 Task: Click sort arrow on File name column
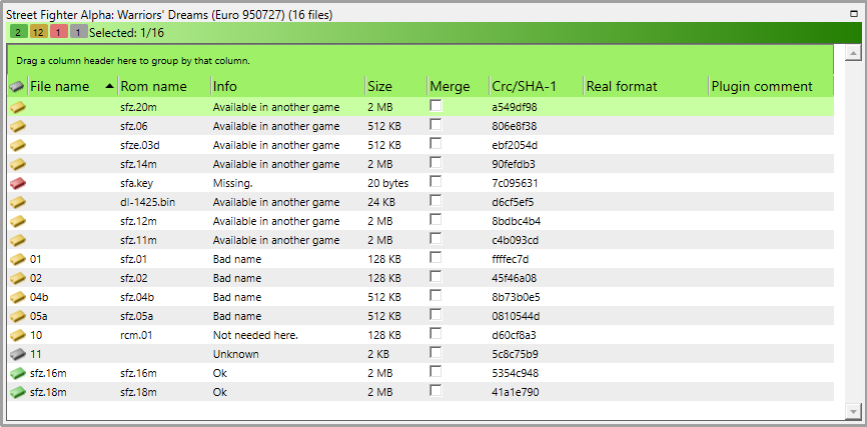(x=109, y=87)
